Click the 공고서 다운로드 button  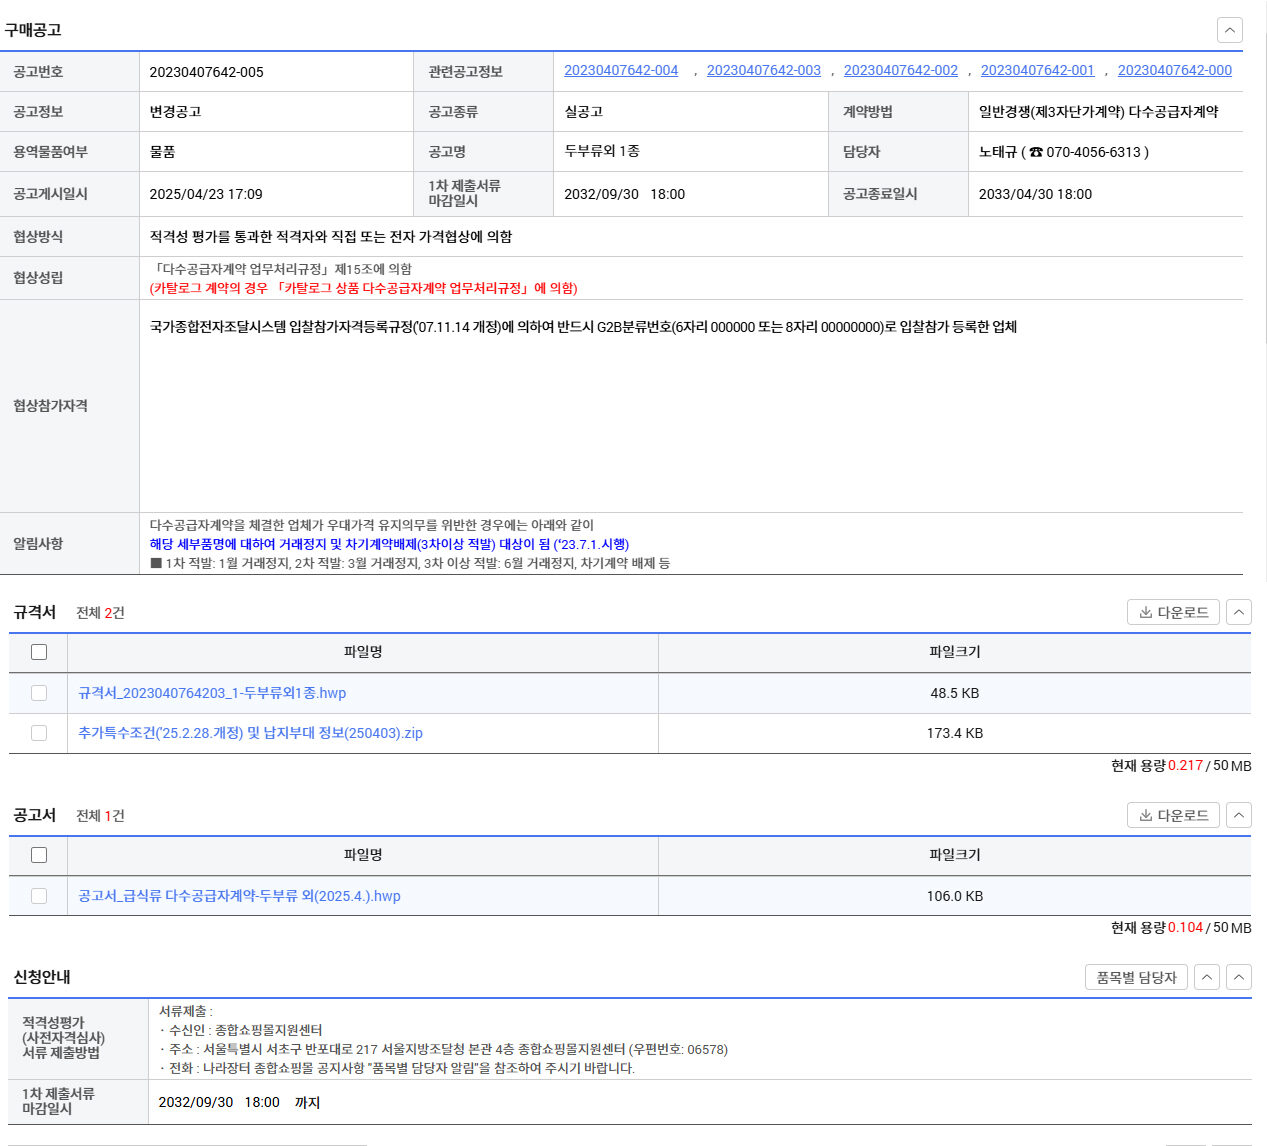(x=1173, y=815)
